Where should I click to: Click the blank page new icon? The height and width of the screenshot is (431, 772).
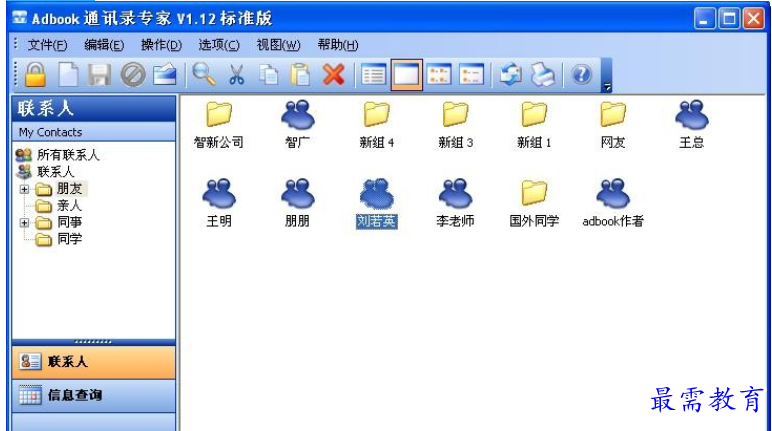click(x=68, y=75)
